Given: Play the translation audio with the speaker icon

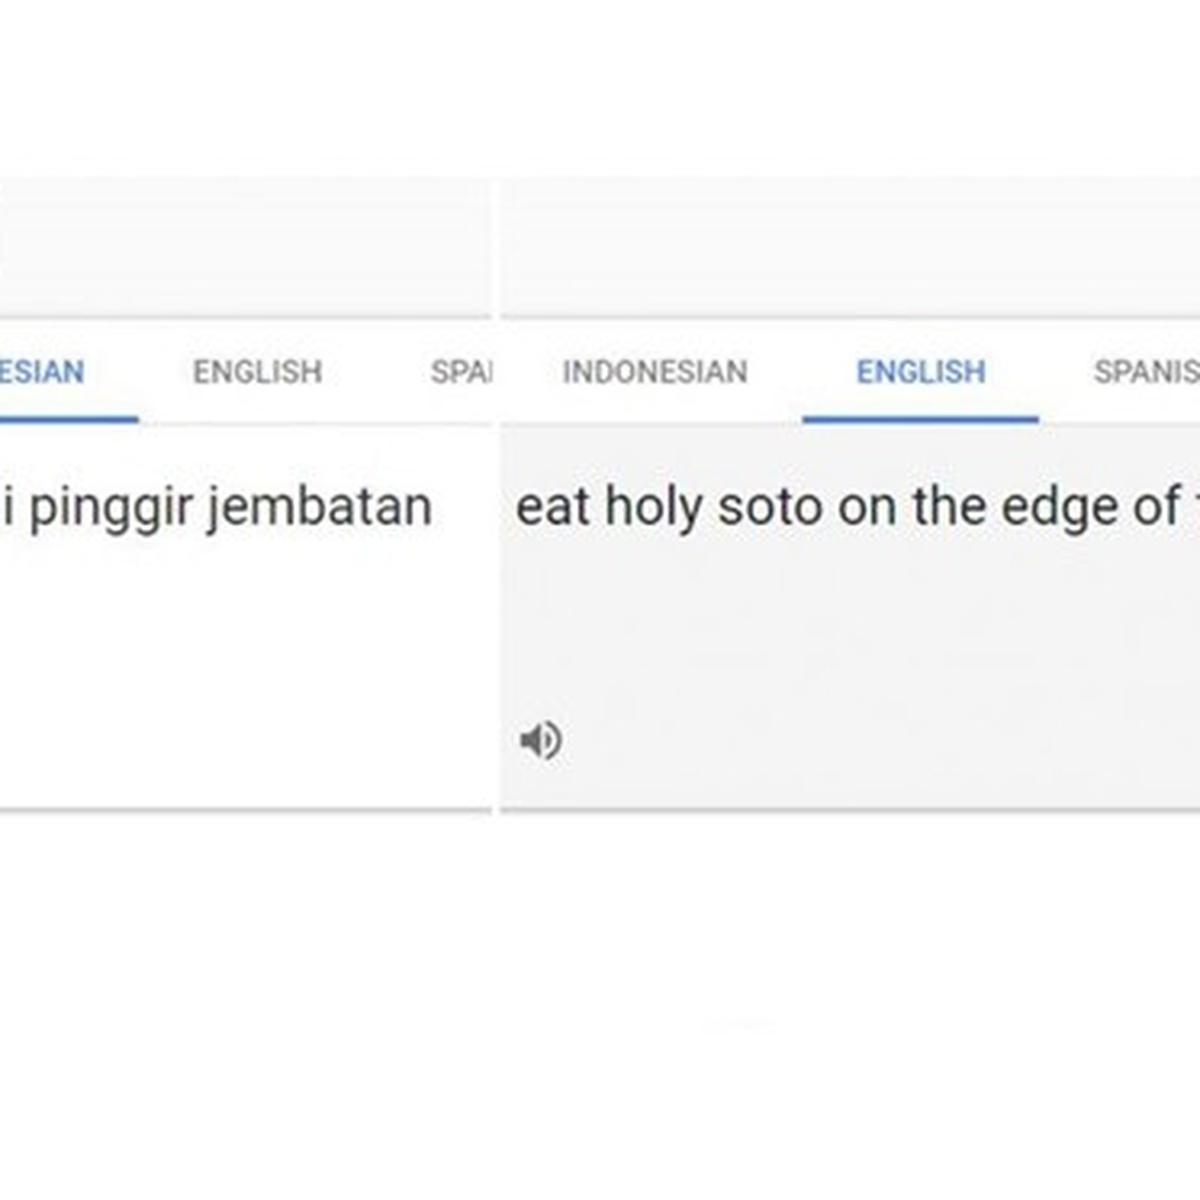Looking at the screenshot, I should pyautogui.click(x=541, y=741).
